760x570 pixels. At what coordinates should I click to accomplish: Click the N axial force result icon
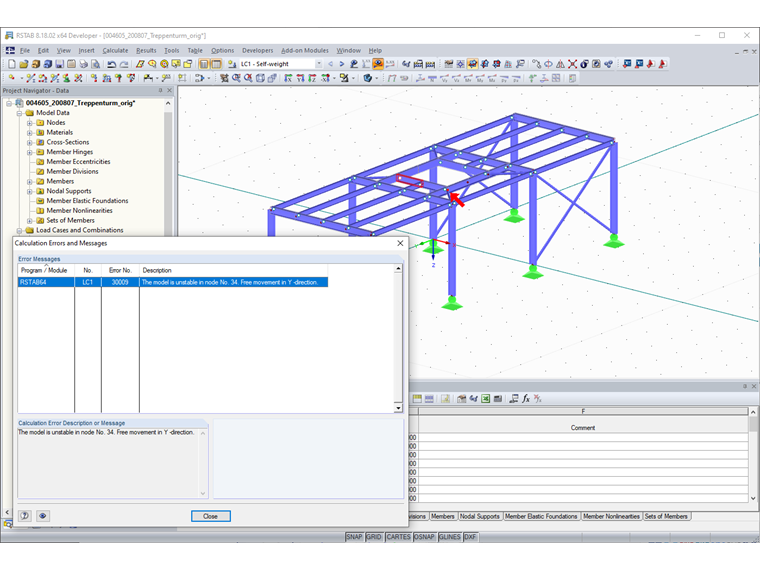click(432, 78)
